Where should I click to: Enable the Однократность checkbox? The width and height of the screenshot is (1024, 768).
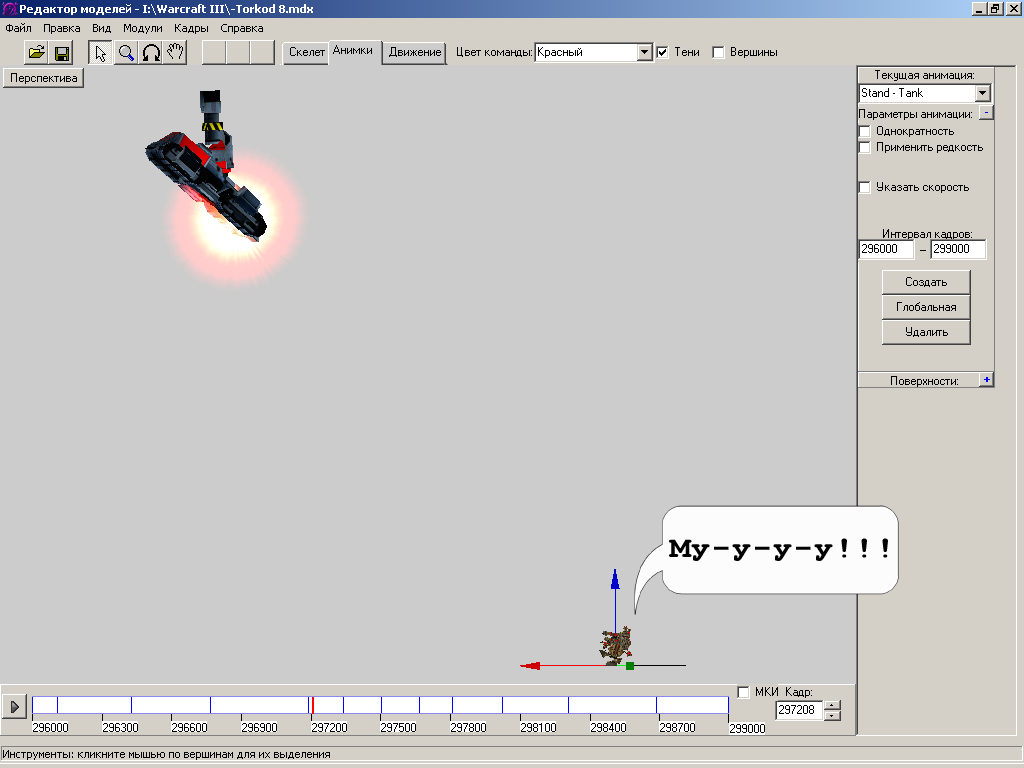[865, 131]
